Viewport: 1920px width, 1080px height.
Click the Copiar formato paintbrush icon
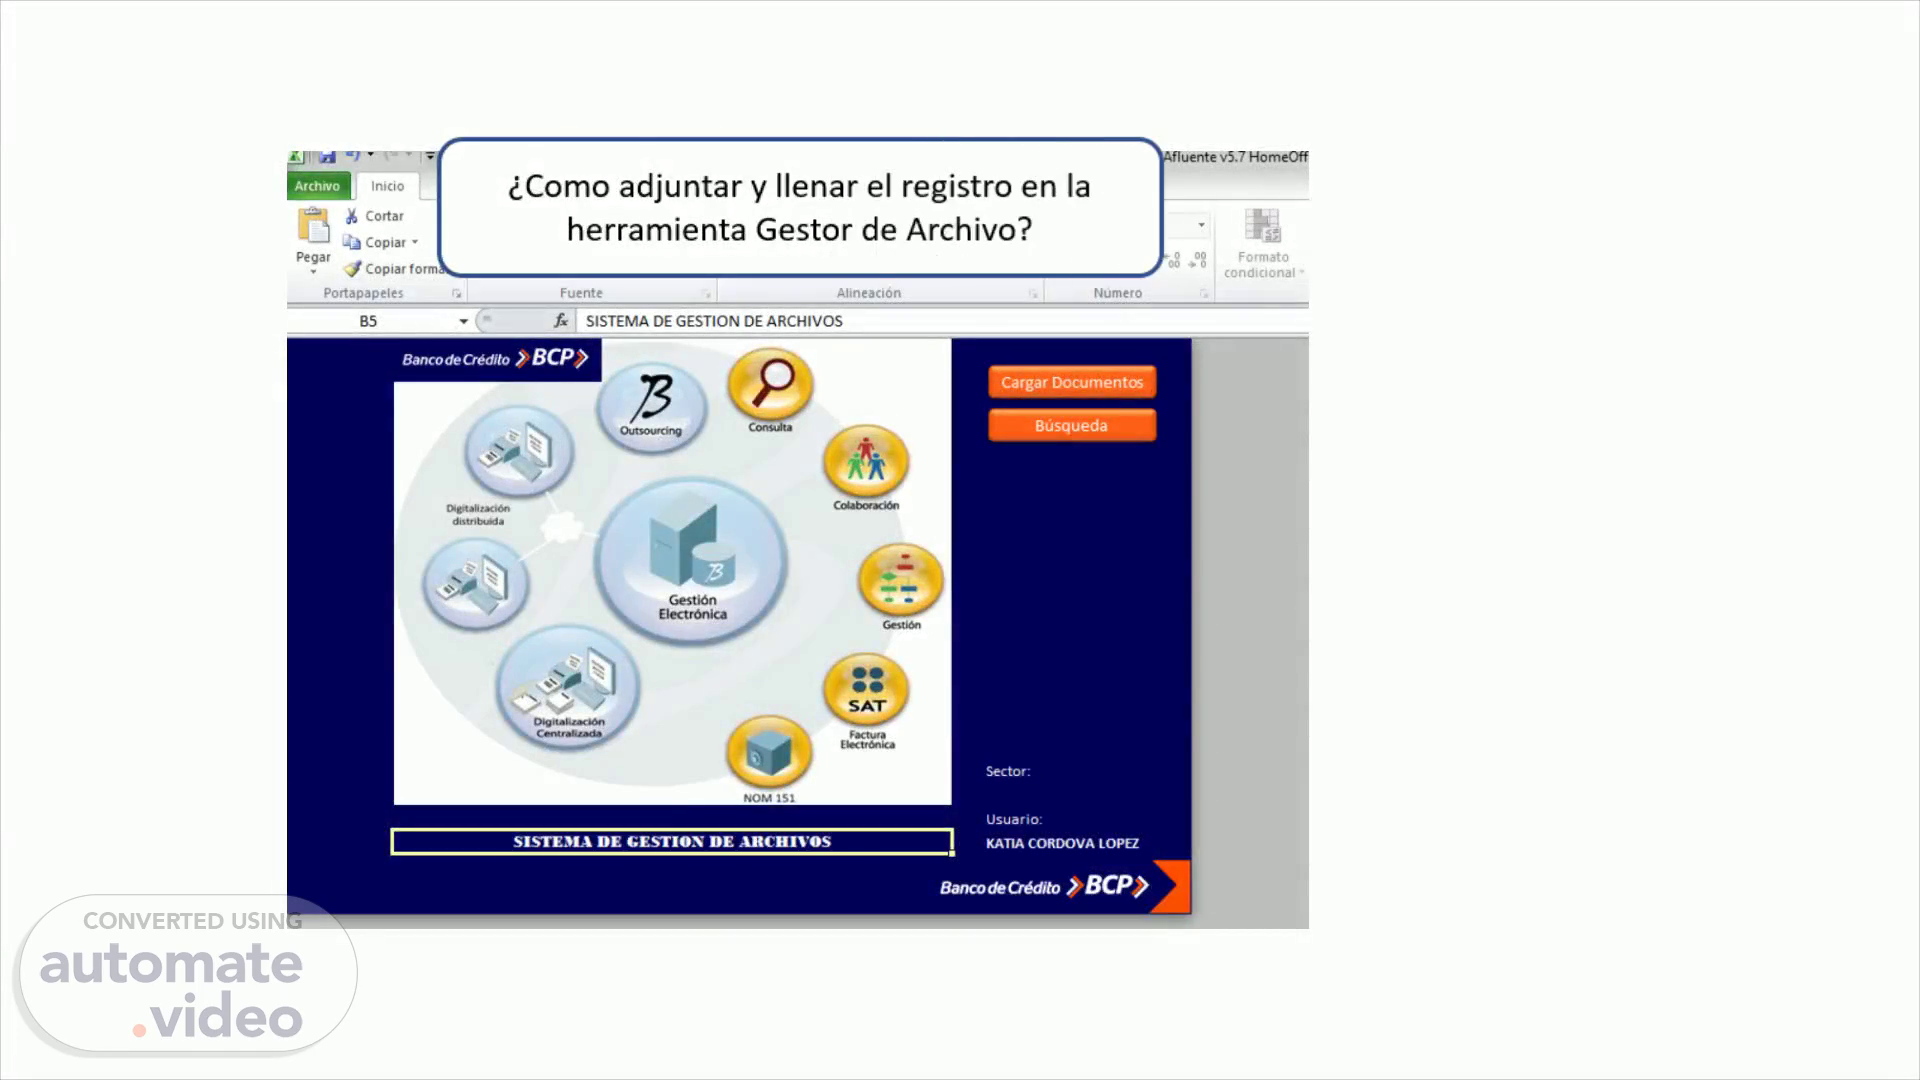pos(352,269)
